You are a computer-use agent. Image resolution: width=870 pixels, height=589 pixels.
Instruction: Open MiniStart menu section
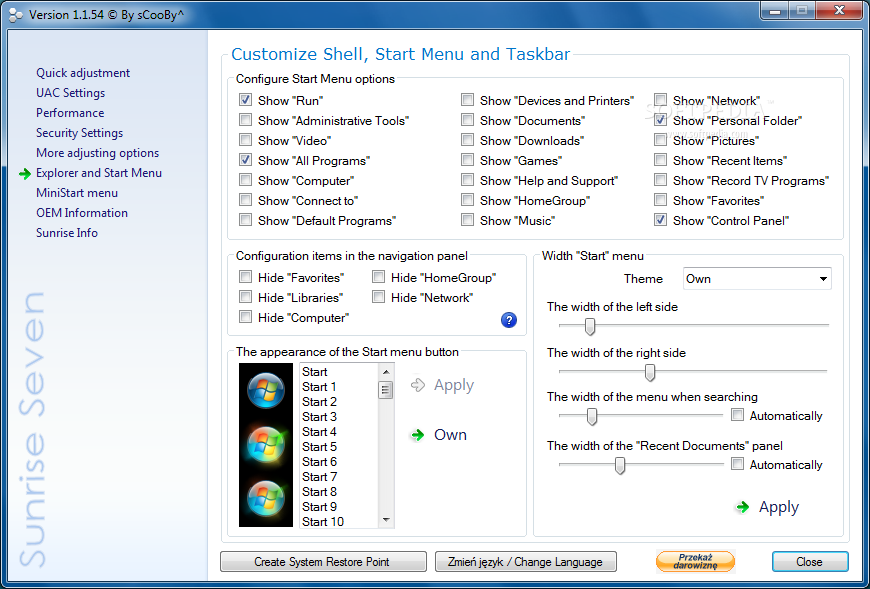77,192
